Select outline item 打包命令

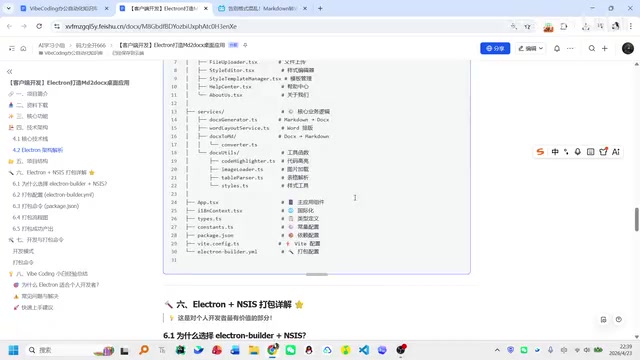tap(23, 262)
